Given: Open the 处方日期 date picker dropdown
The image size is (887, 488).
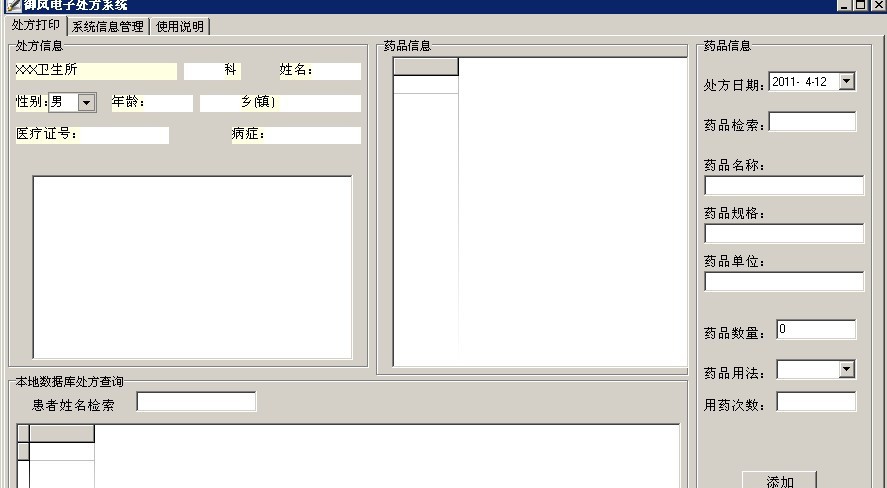Looking at the screenshot, I should (846, 81).
